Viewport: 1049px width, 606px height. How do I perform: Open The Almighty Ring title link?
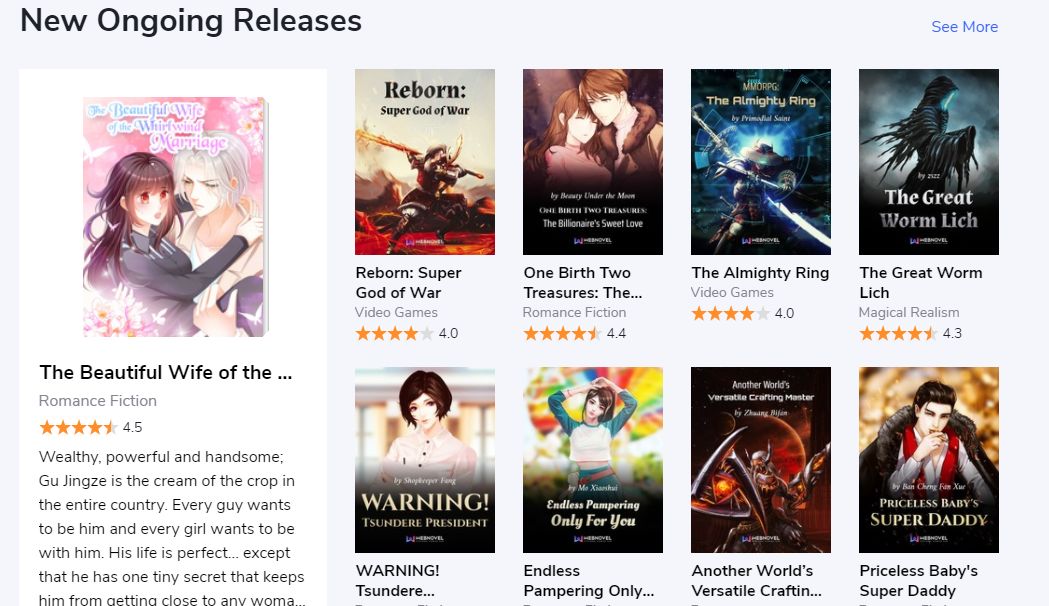pos(760,273)
